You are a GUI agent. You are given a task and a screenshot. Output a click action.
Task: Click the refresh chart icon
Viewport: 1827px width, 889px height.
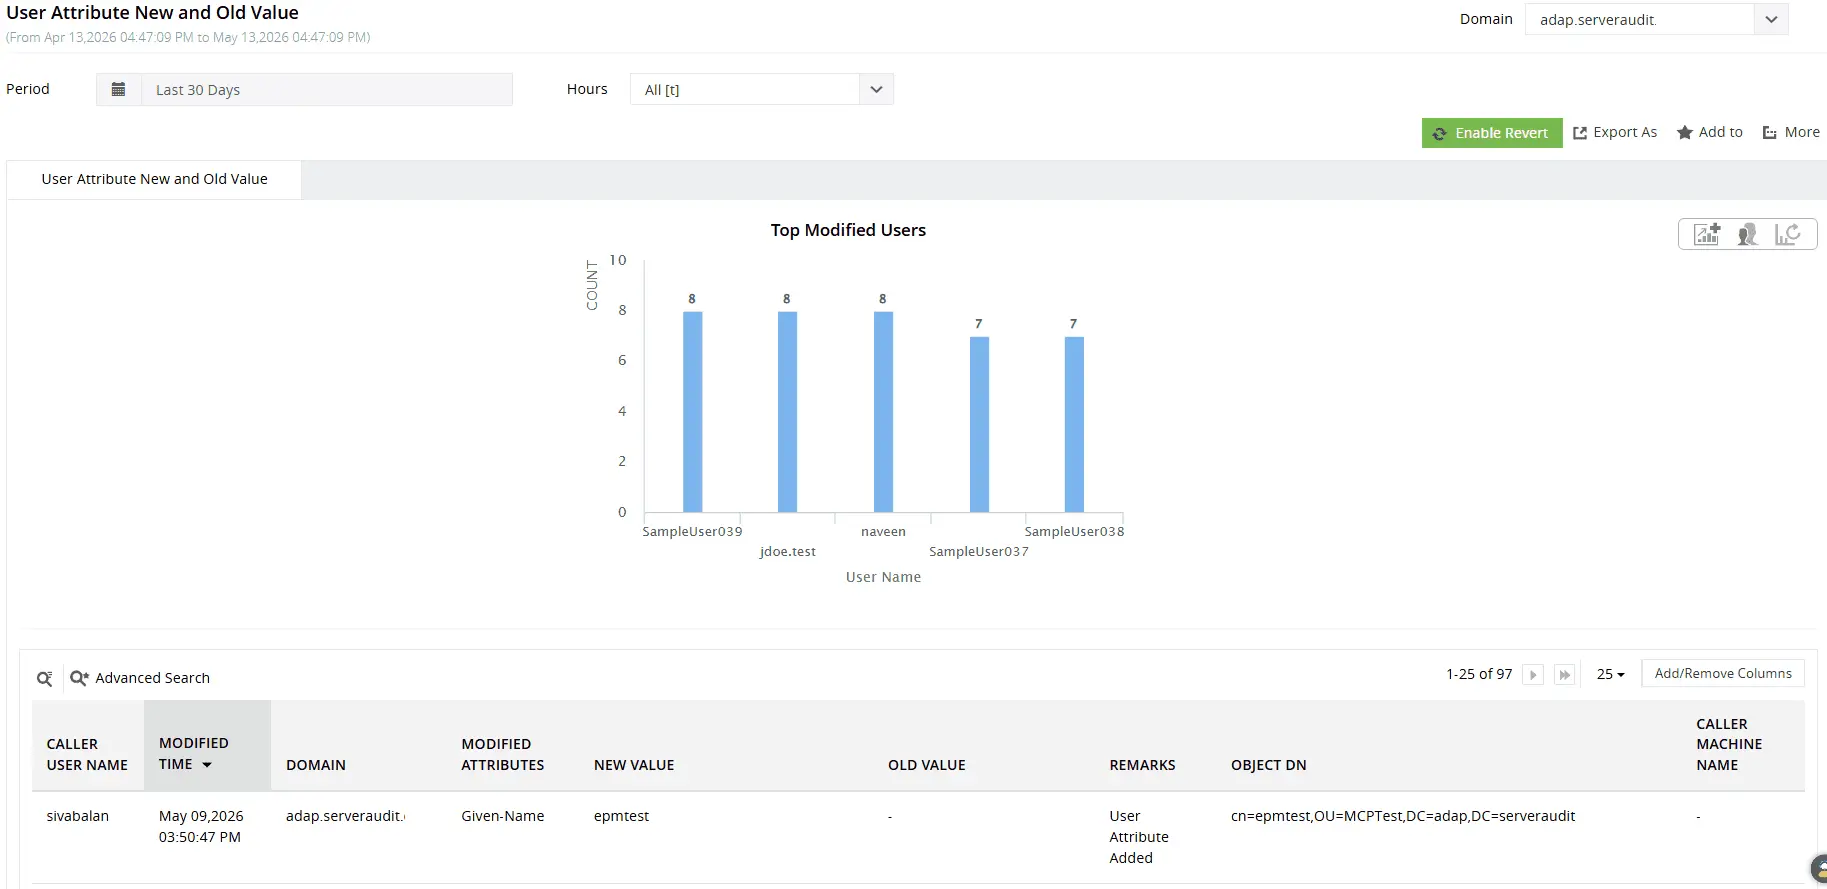tap(1787, 234)
